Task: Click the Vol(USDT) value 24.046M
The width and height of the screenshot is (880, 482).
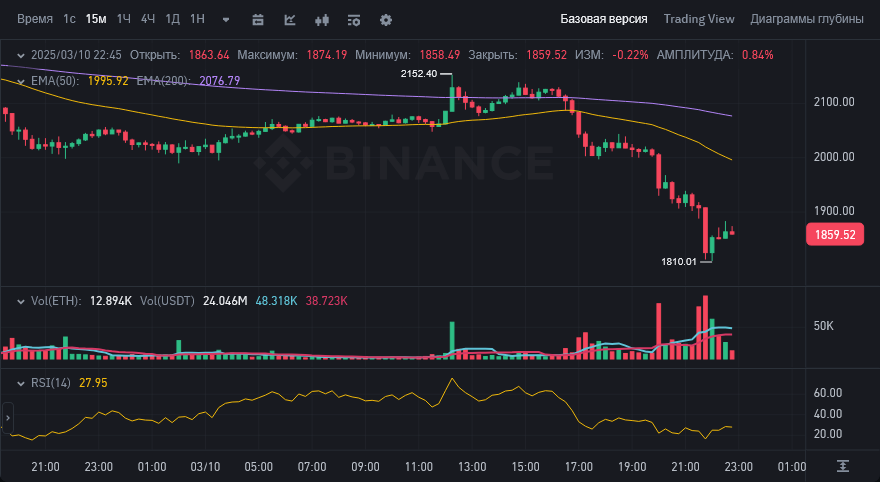Action: pyautogui.click(x=225, y=301)
